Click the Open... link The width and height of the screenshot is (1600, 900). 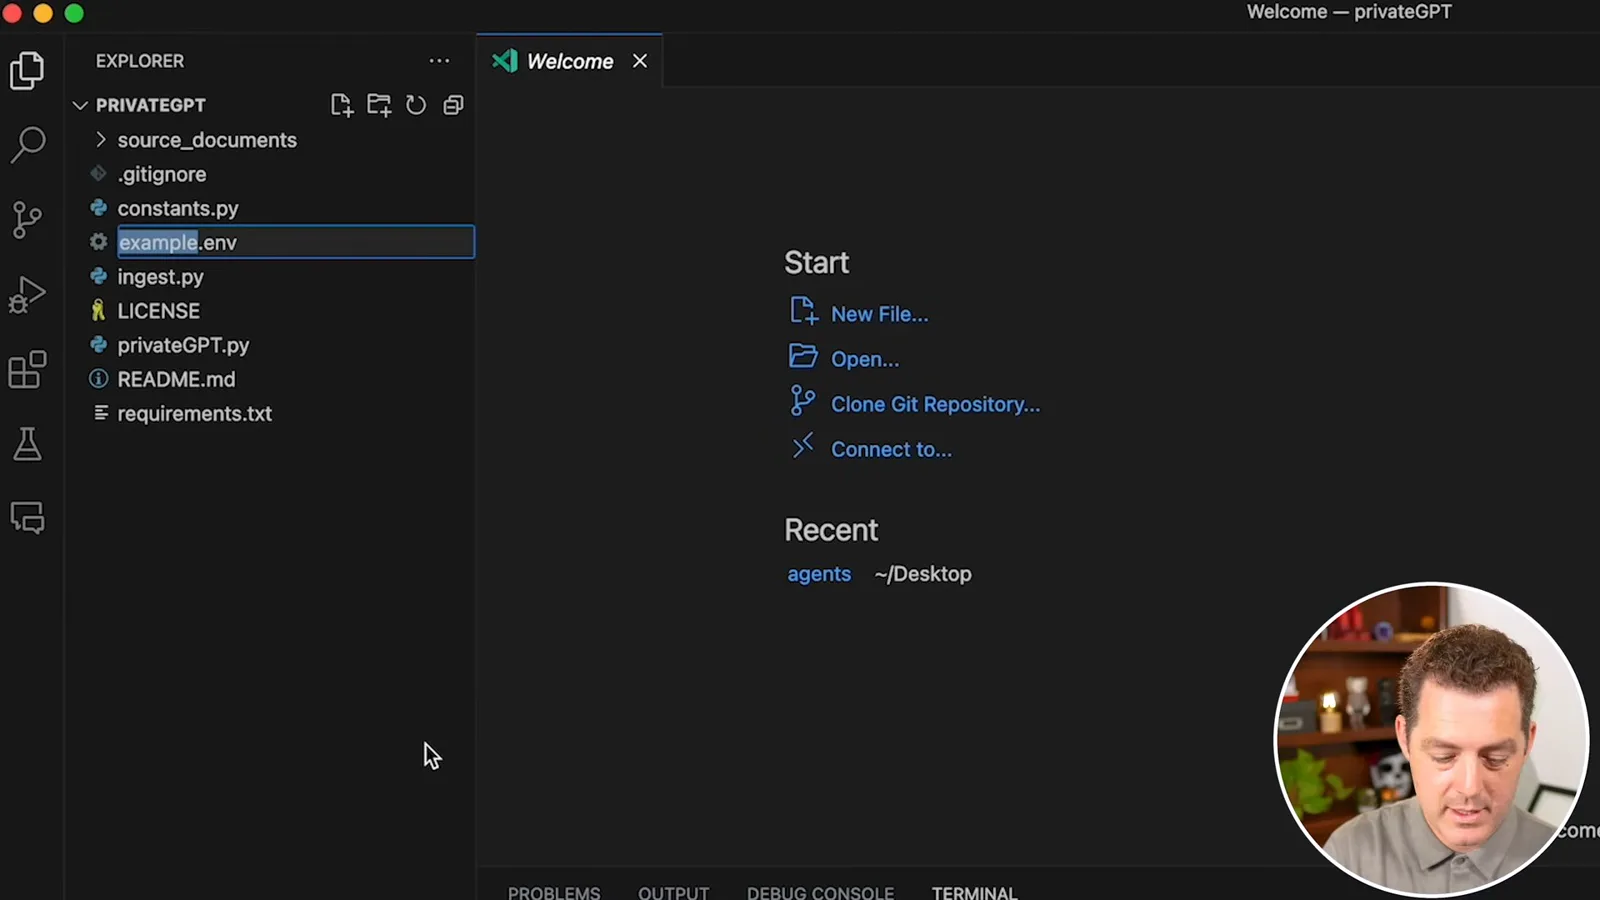click(865, 359)
